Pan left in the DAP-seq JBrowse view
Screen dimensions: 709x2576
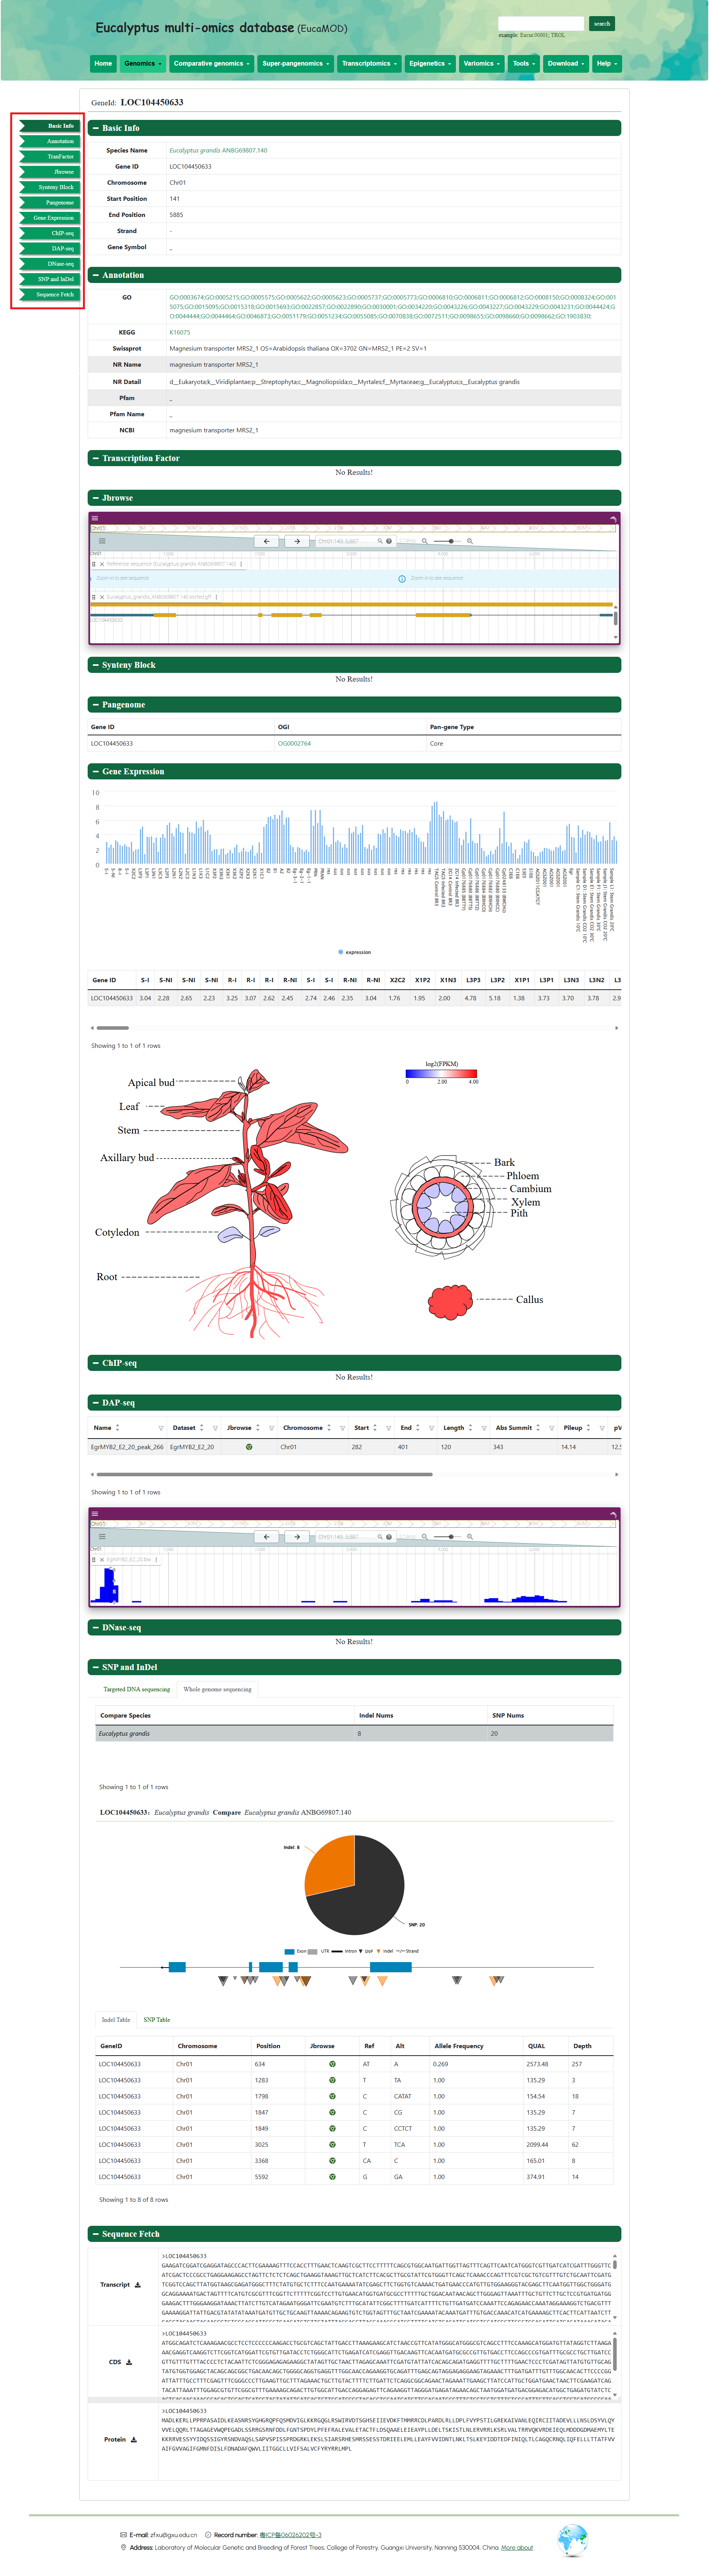click(266, 1537)
